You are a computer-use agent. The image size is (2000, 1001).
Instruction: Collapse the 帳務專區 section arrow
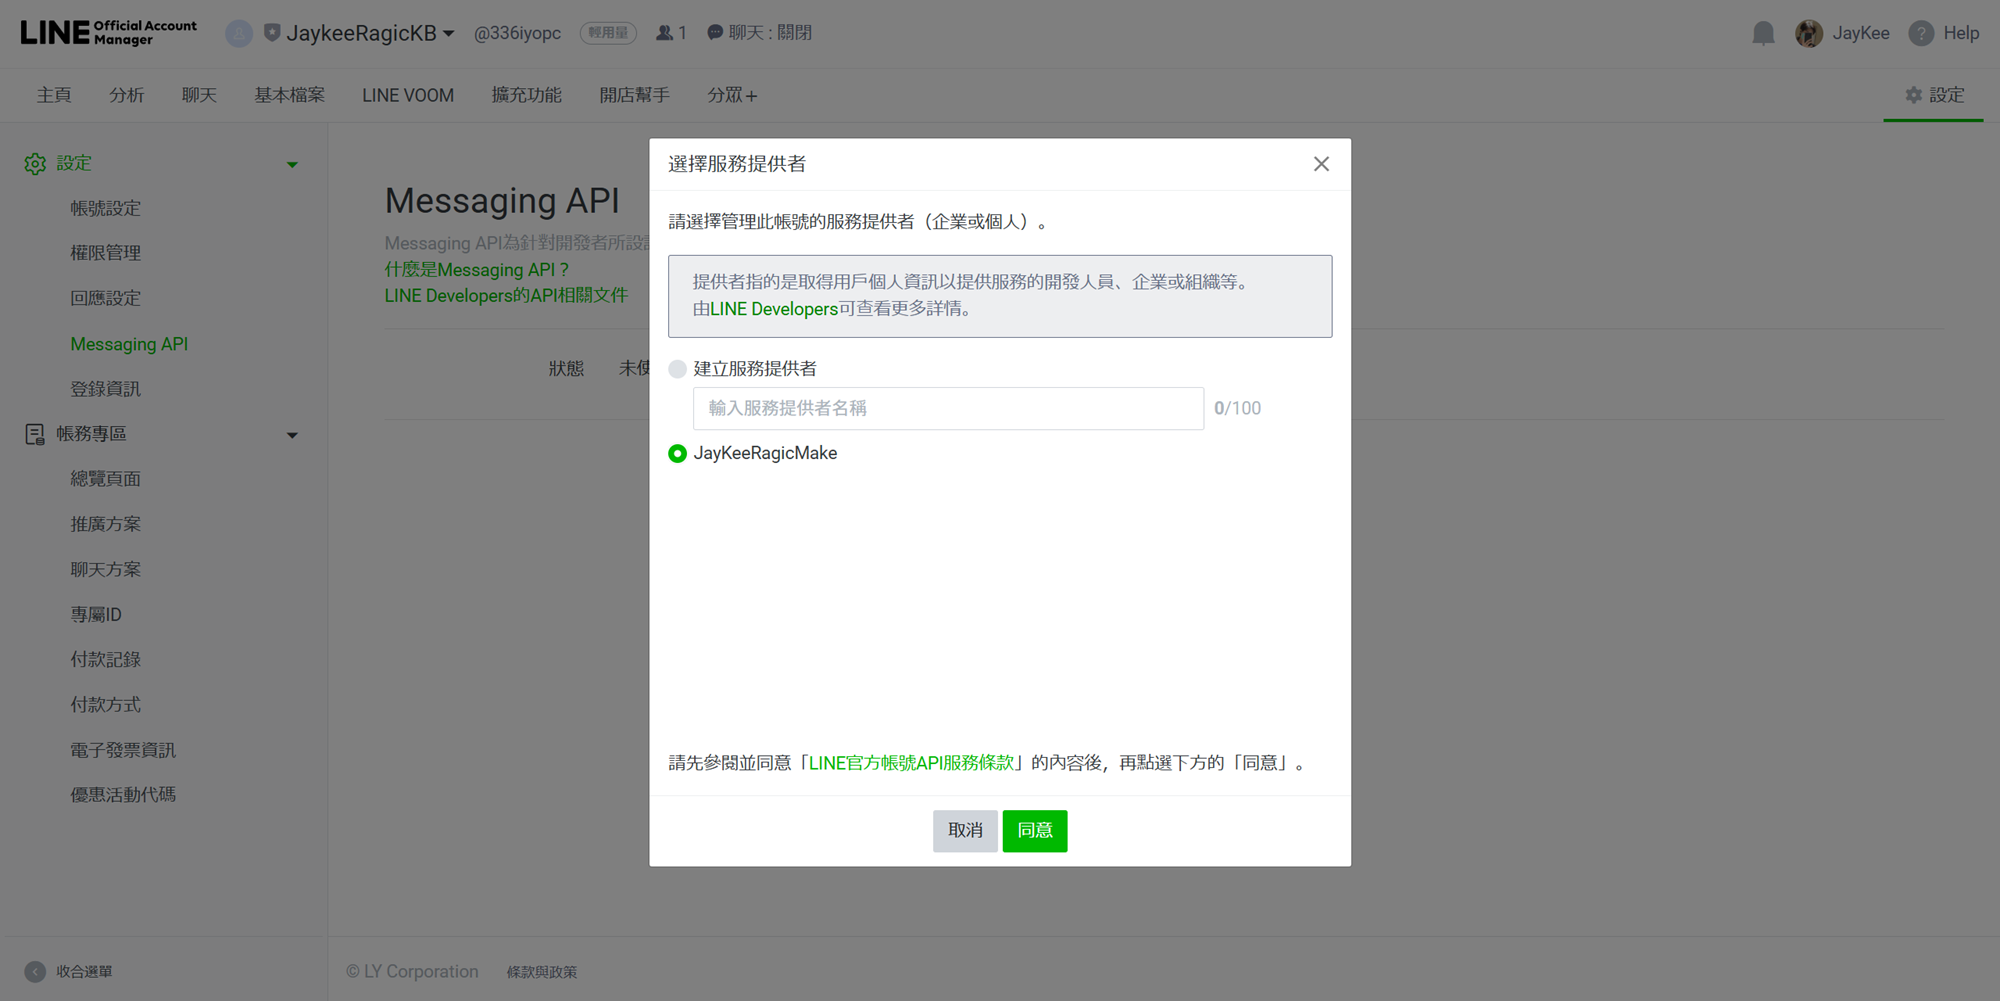pyautogui.click(x=292, y=435)
